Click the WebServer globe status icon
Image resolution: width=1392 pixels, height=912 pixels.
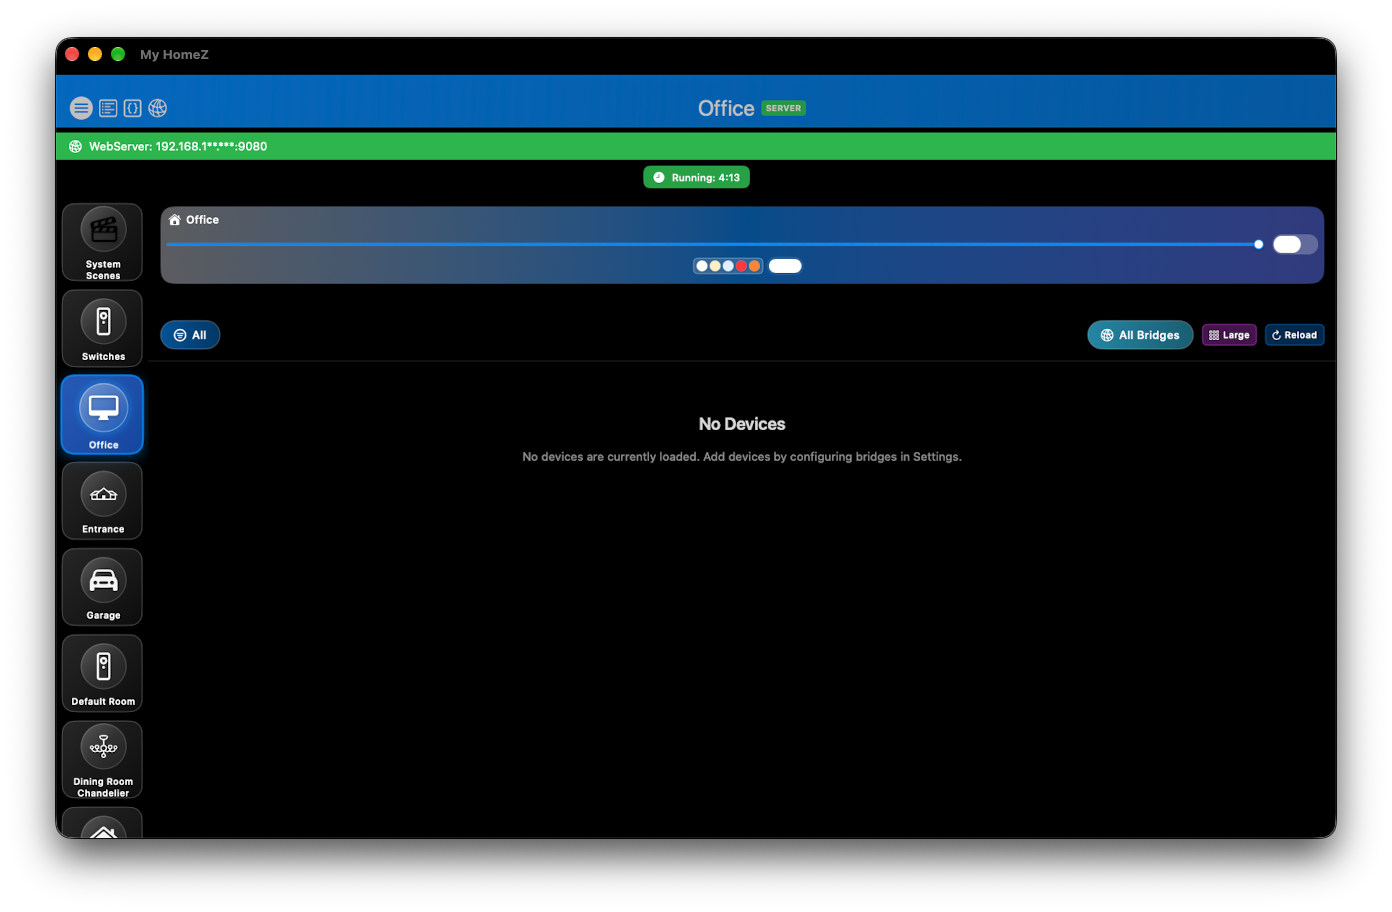75,146
